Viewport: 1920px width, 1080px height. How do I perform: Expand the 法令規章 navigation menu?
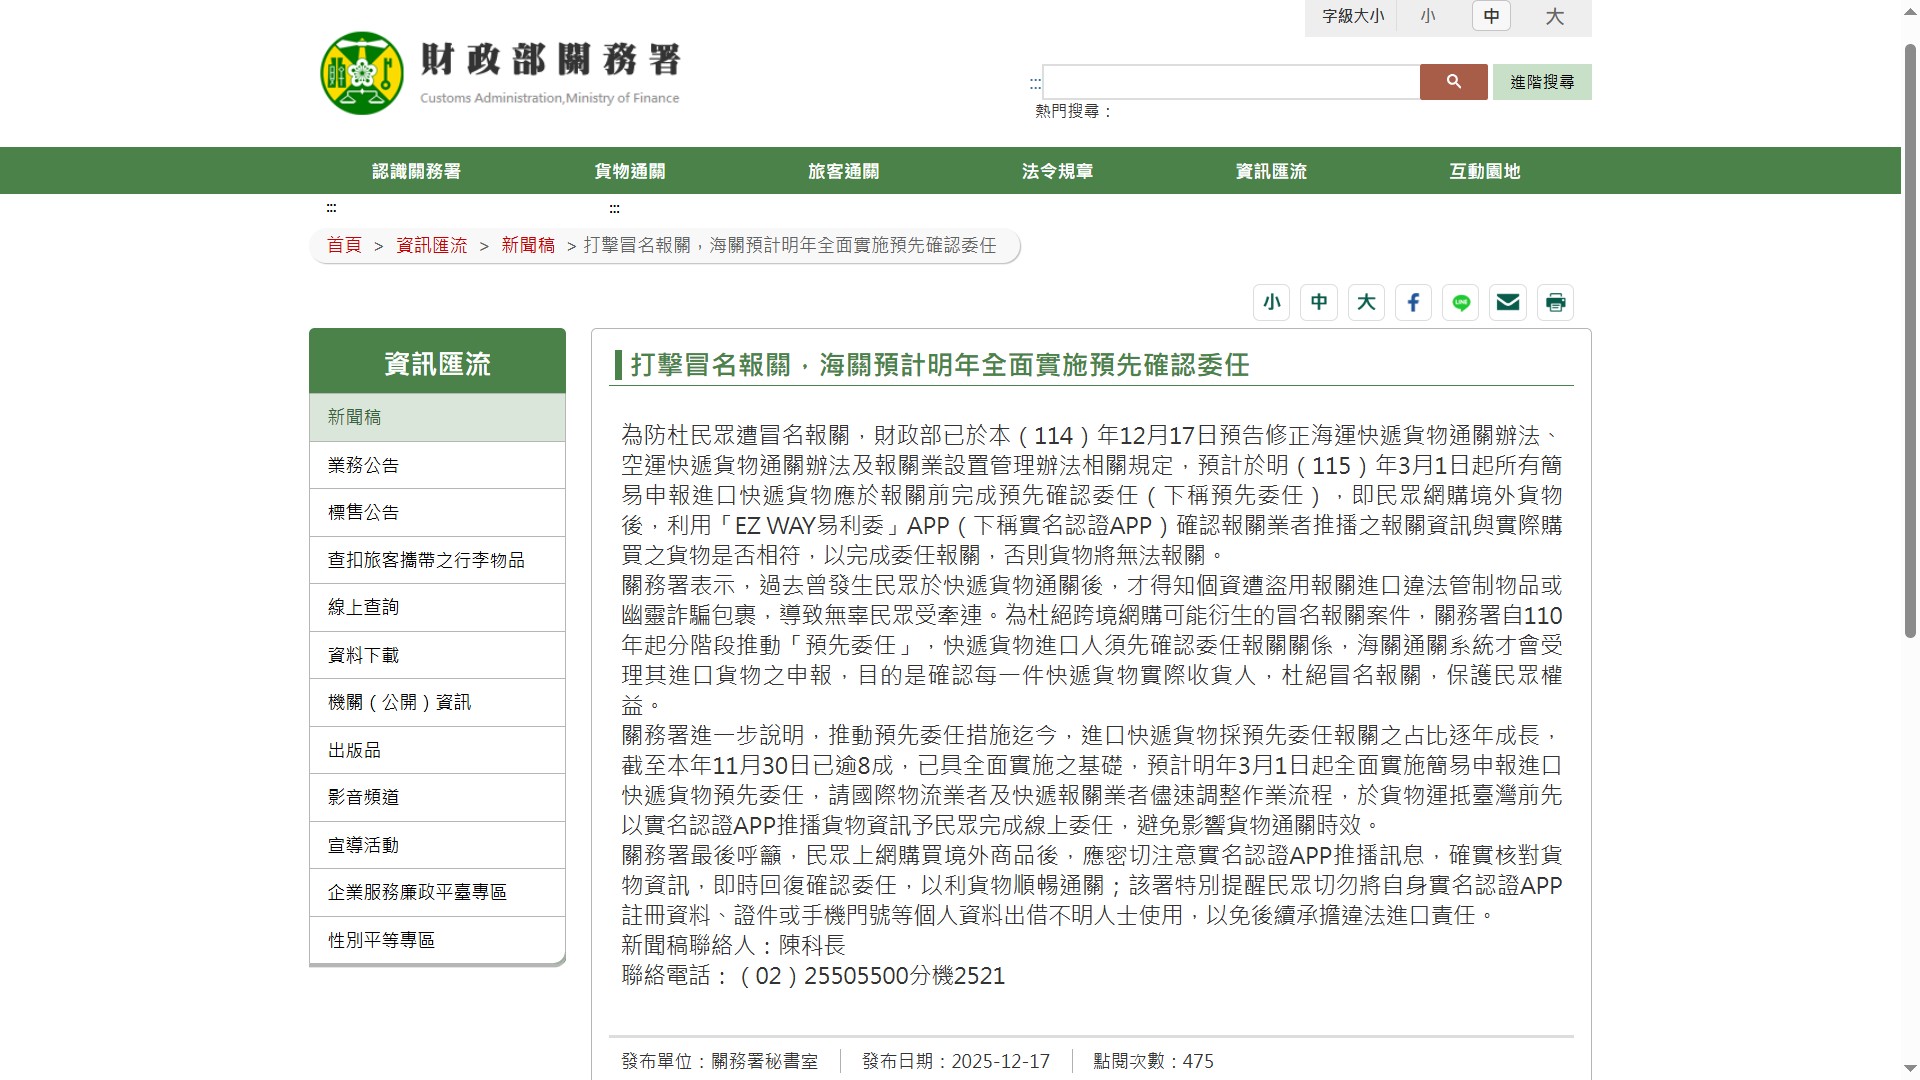pyautogui.click(x=1057, y=171)
